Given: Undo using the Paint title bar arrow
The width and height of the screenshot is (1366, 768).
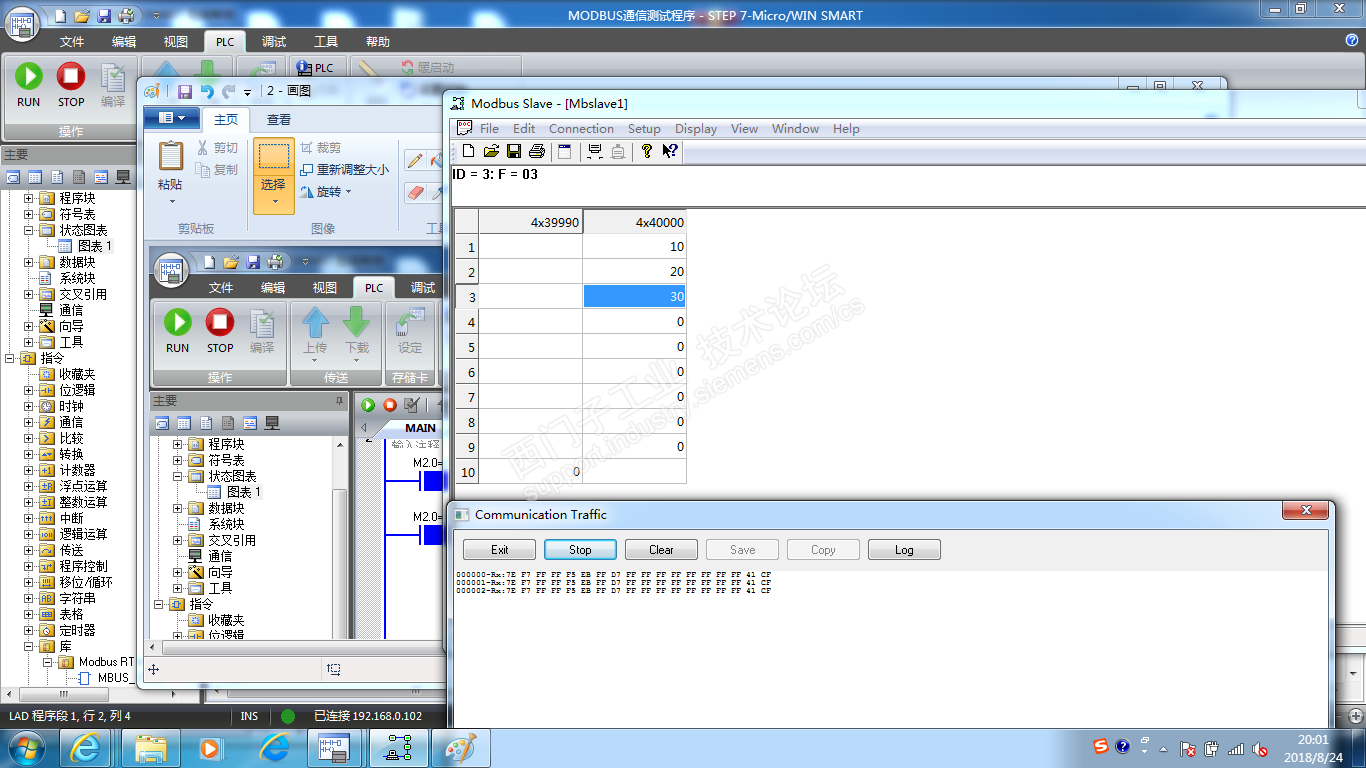Looking at the screenshot, I should [x=207, y=91].
